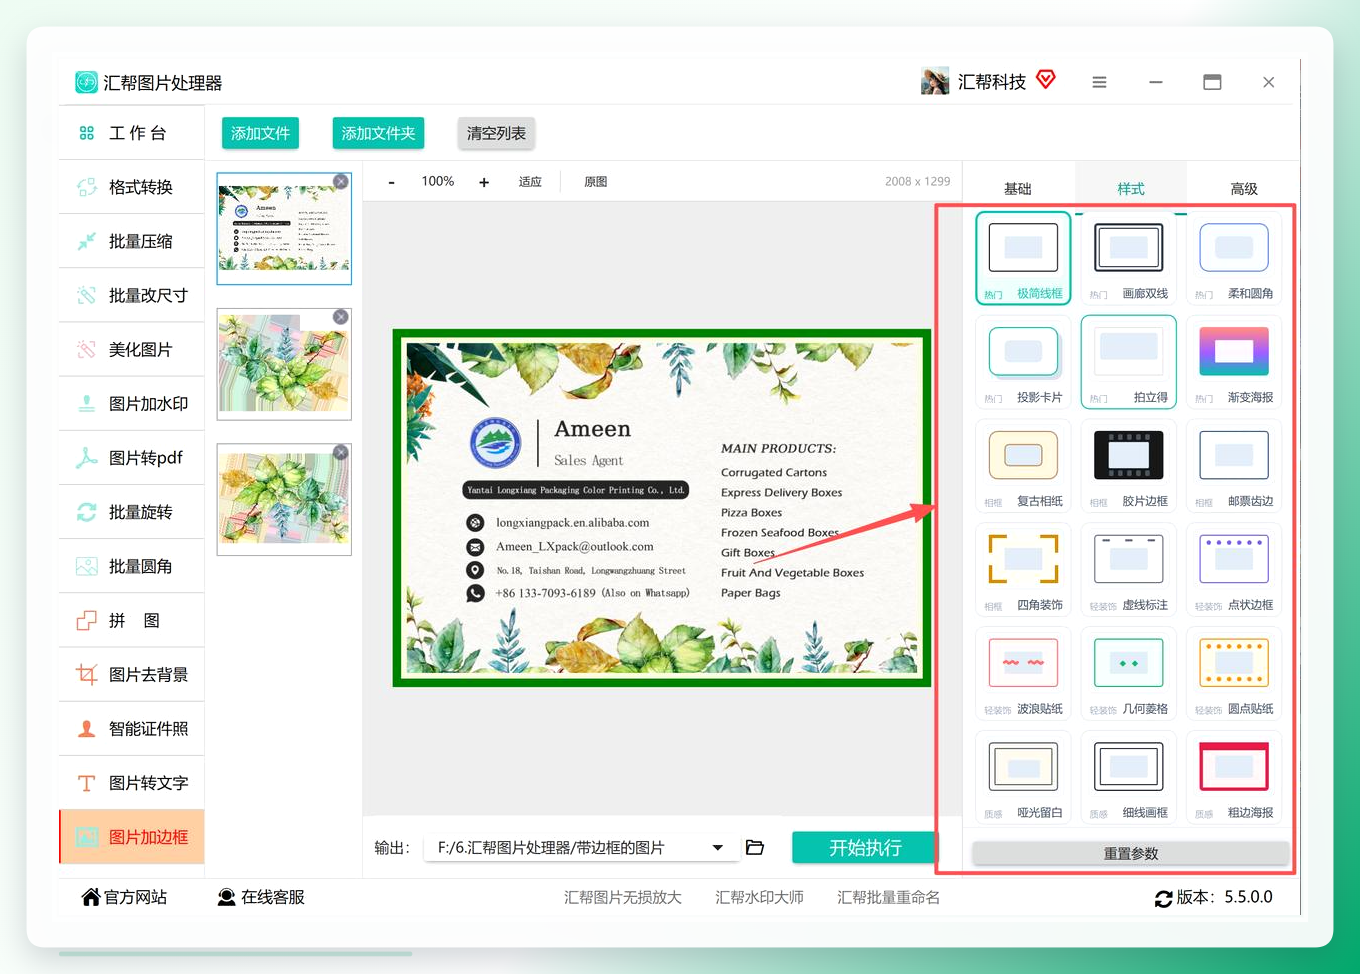1360x974 pixels.
Task: Click the 清空列表 button
Action: tap(496, 133)
